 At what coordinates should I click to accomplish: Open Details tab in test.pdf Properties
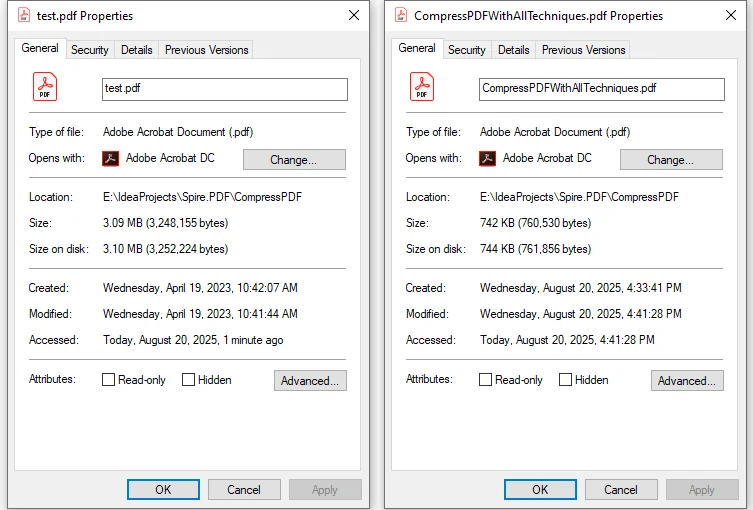[x=137, y=50]
